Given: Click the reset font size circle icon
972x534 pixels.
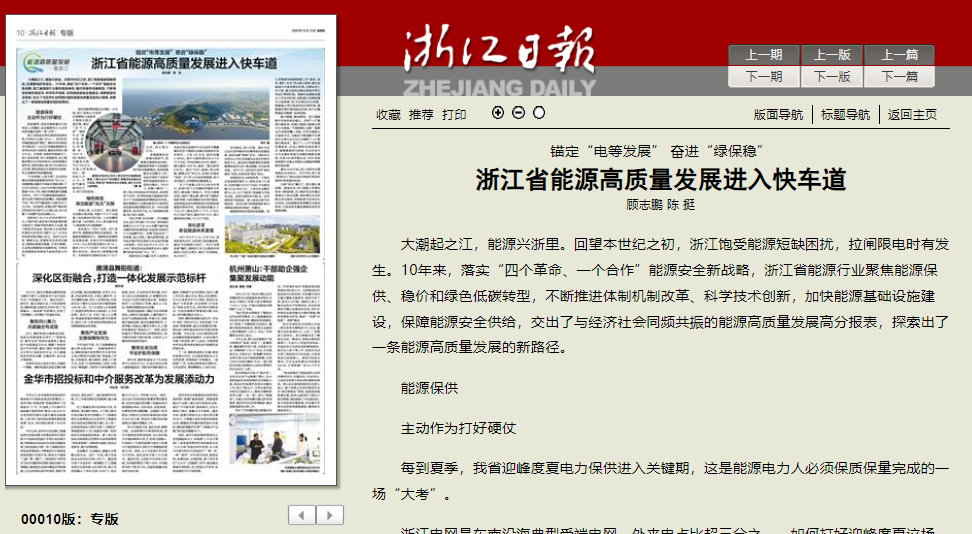Looking at the screenshot, I should coord(539,113).
